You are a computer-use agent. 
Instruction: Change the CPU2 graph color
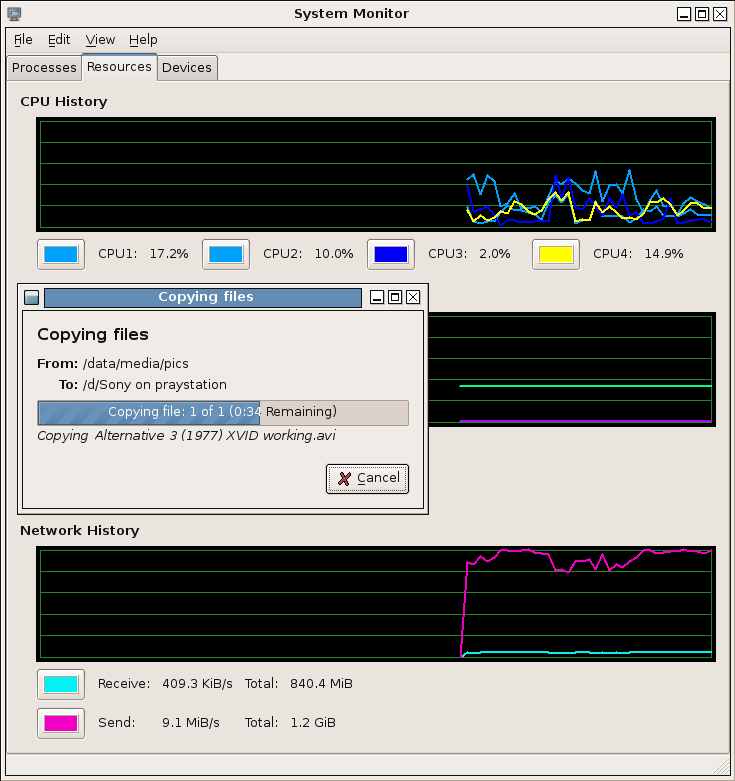coord(226,255)
